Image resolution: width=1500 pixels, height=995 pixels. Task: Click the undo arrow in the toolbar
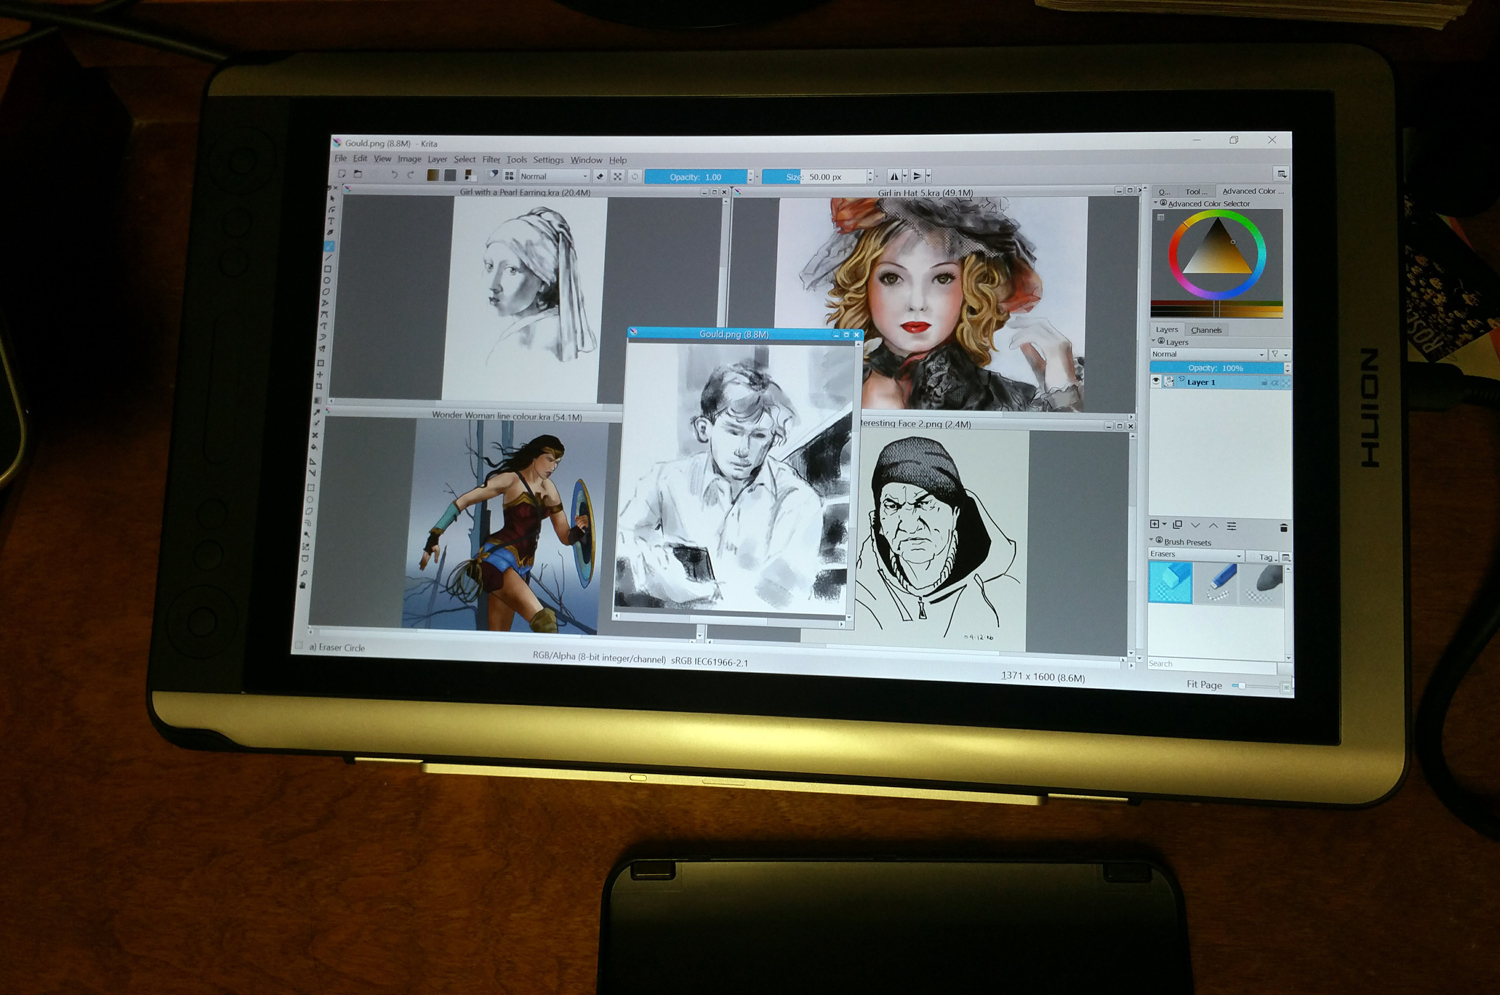coord(394,175)
